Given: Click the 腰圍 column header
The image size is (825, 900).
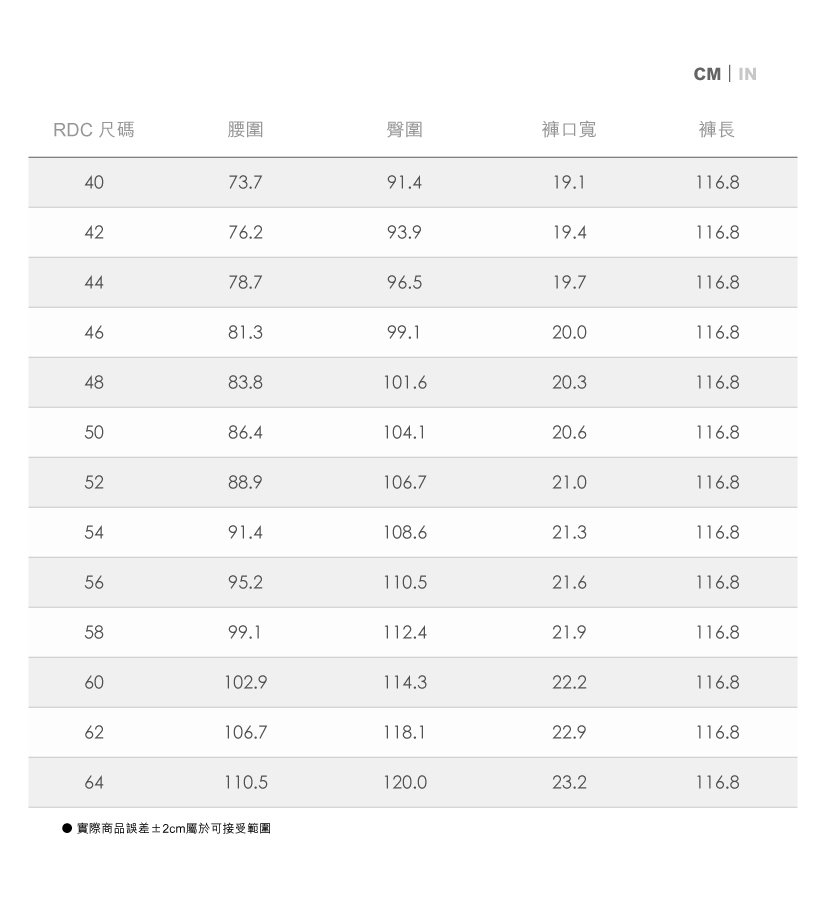Looking at the screenshot, I should (x=245, y=130).
